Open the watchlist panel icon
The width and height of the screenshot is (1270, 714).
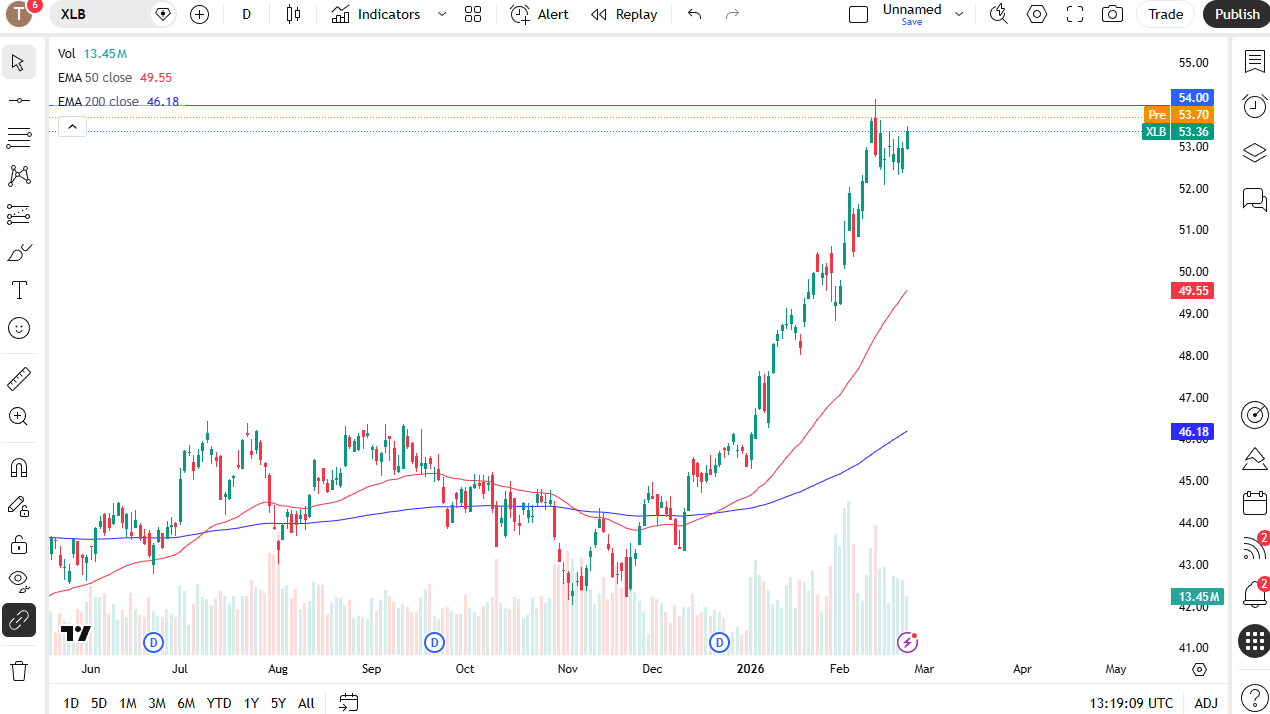[1254, 62]
